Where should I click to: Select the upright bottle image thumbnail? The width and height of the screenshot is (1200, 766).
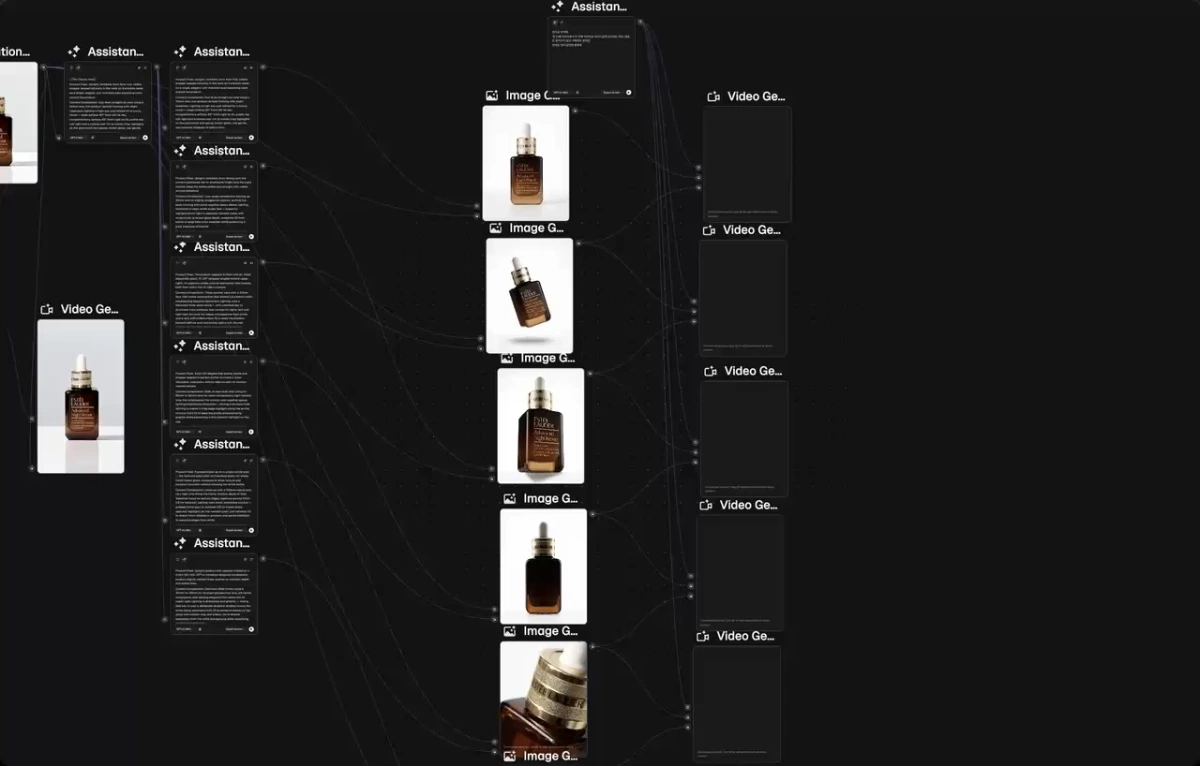click(x=526, y=163)
